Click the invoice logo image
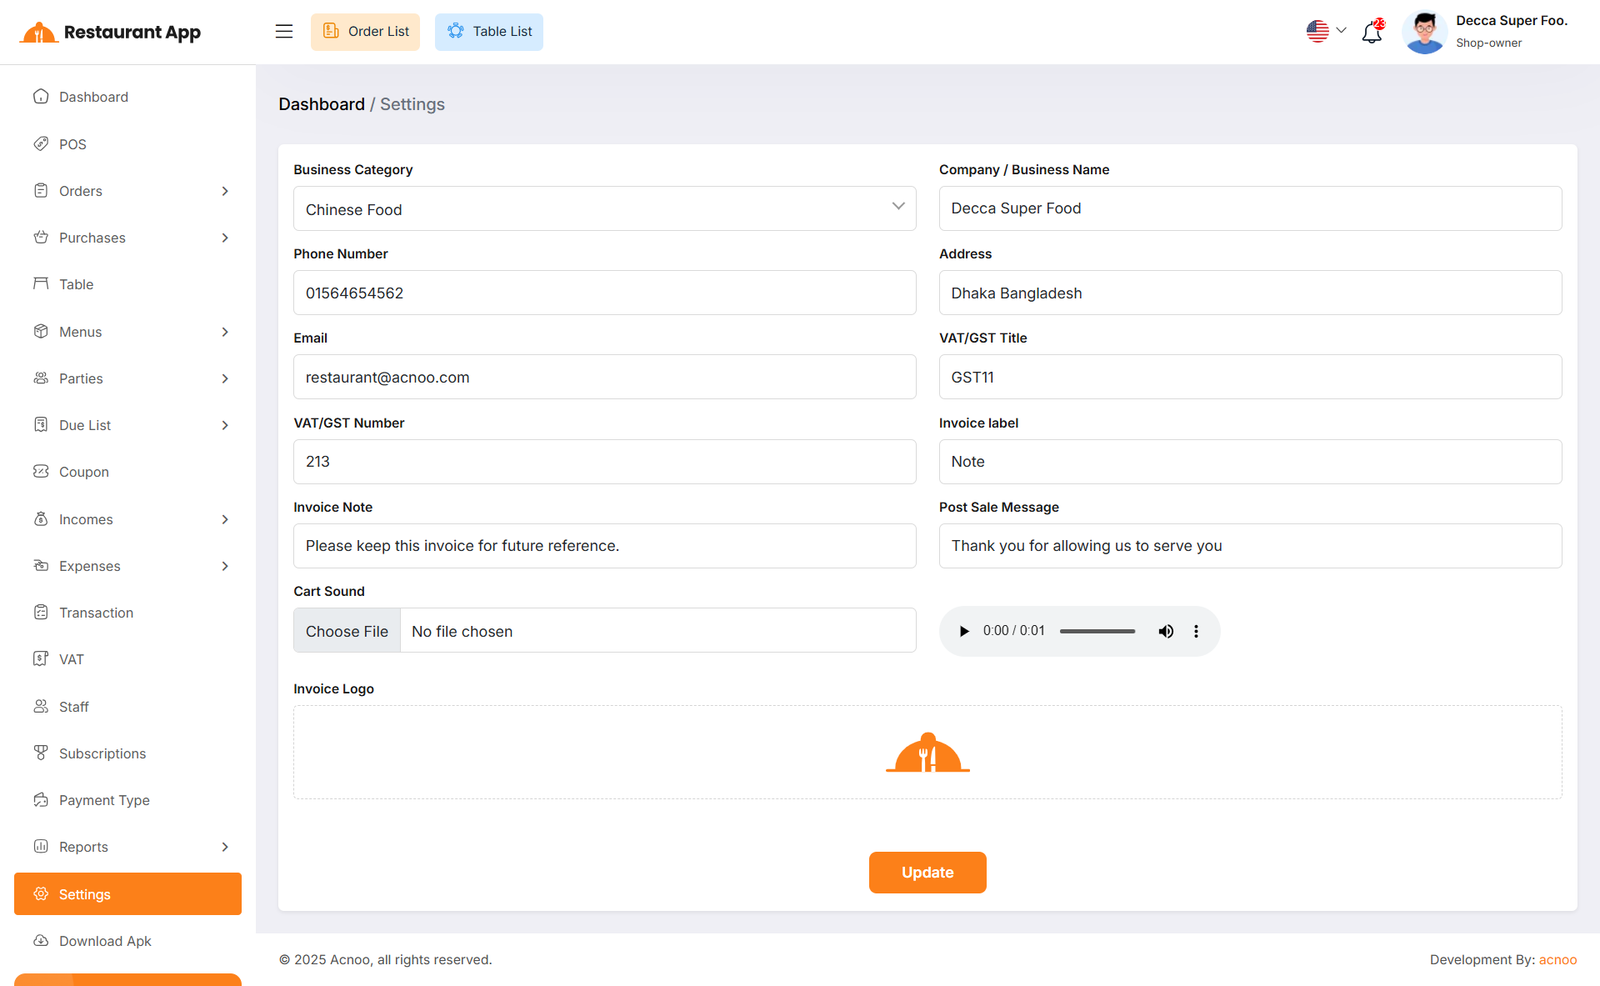The image size is (1600, 986). [927, 753]
